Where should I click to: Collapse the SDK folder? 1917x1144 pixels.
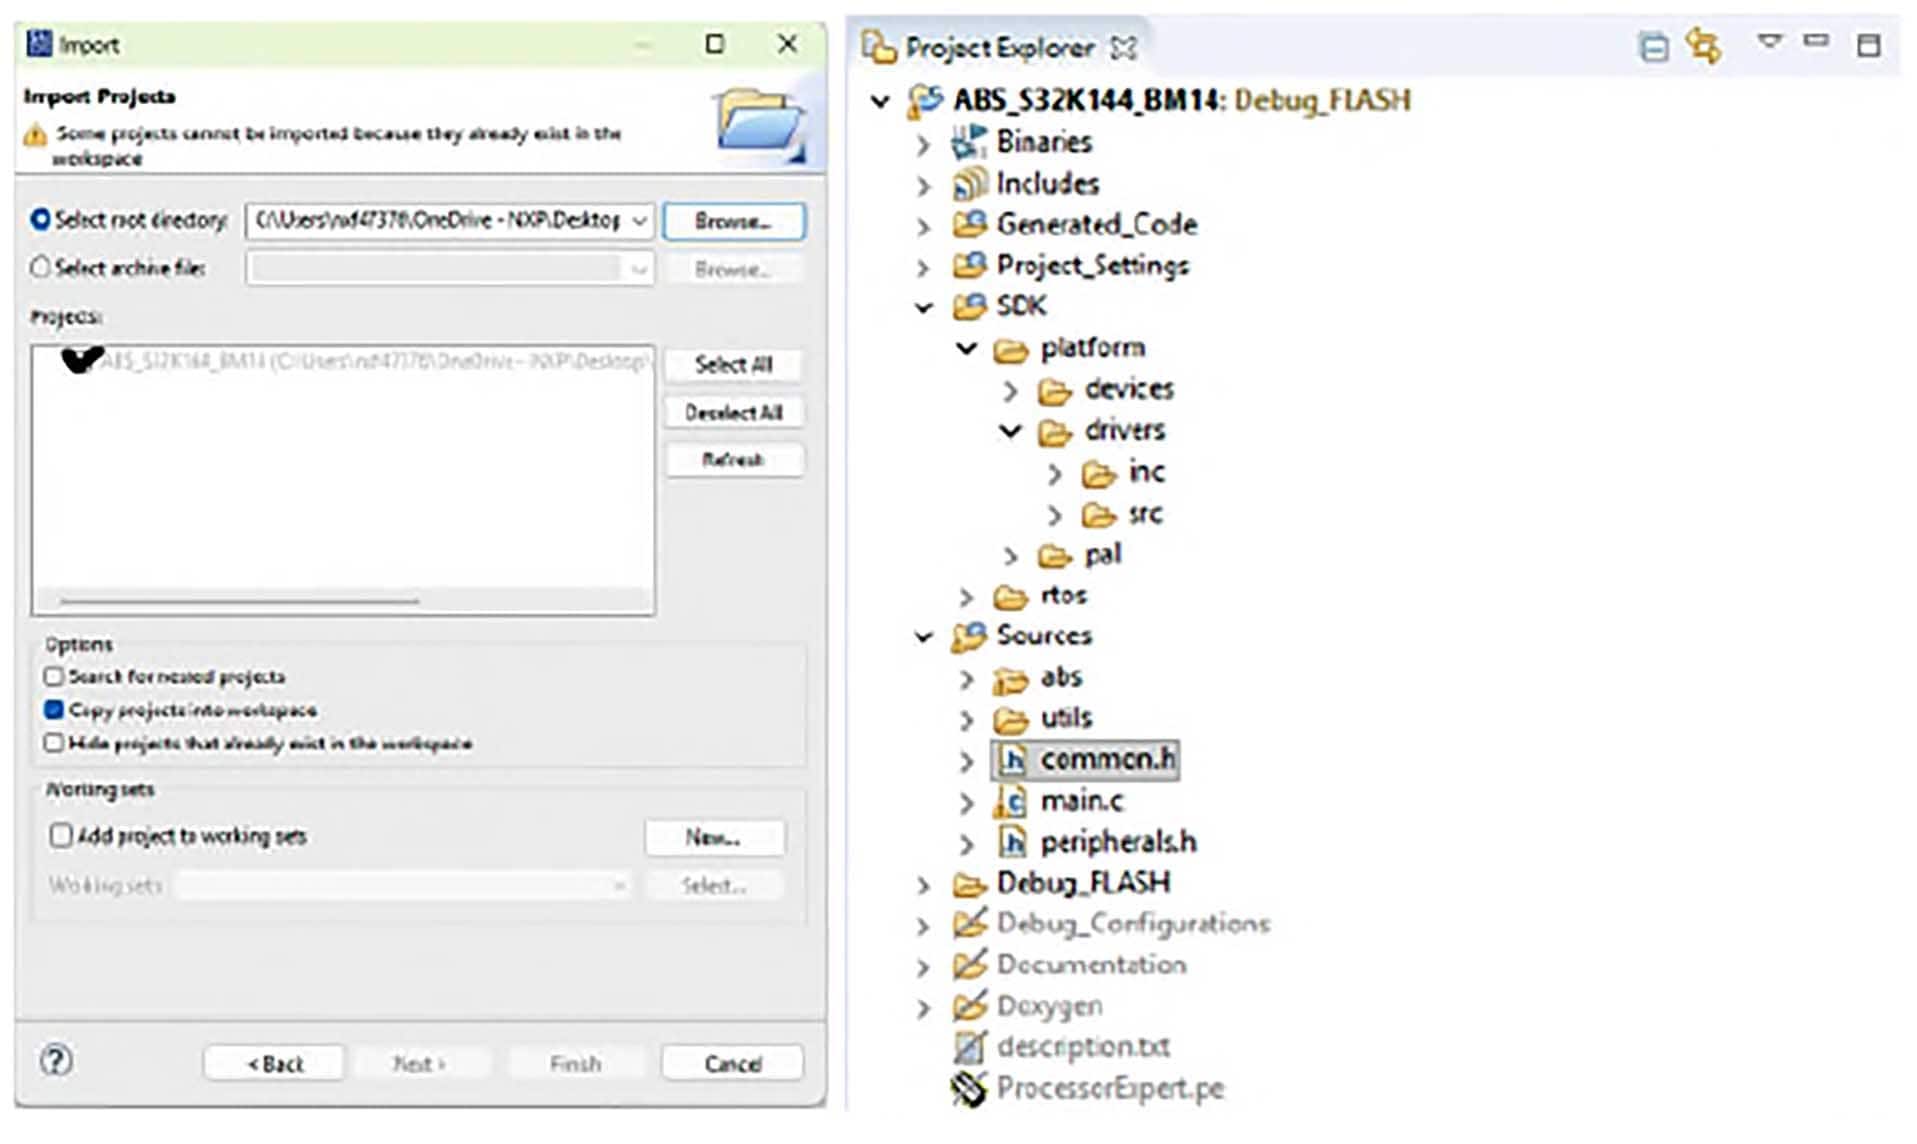(x=924, y=307)
